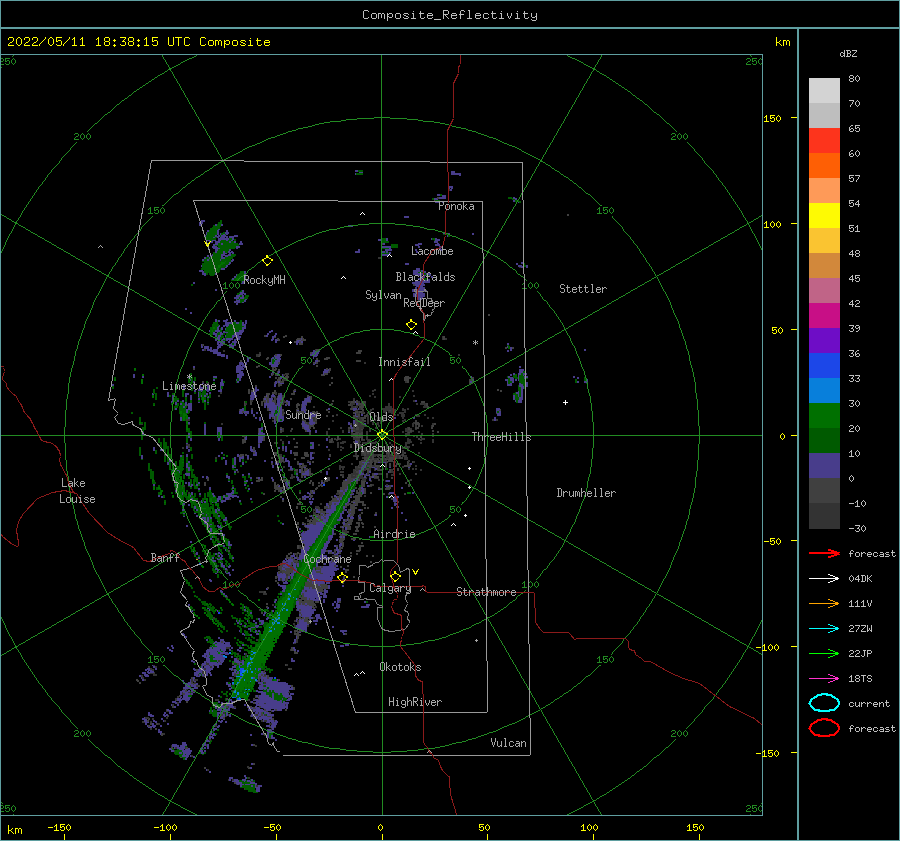
Task: Click the cyan 27ZW arrow in the legend
Action: pos(824,629)
